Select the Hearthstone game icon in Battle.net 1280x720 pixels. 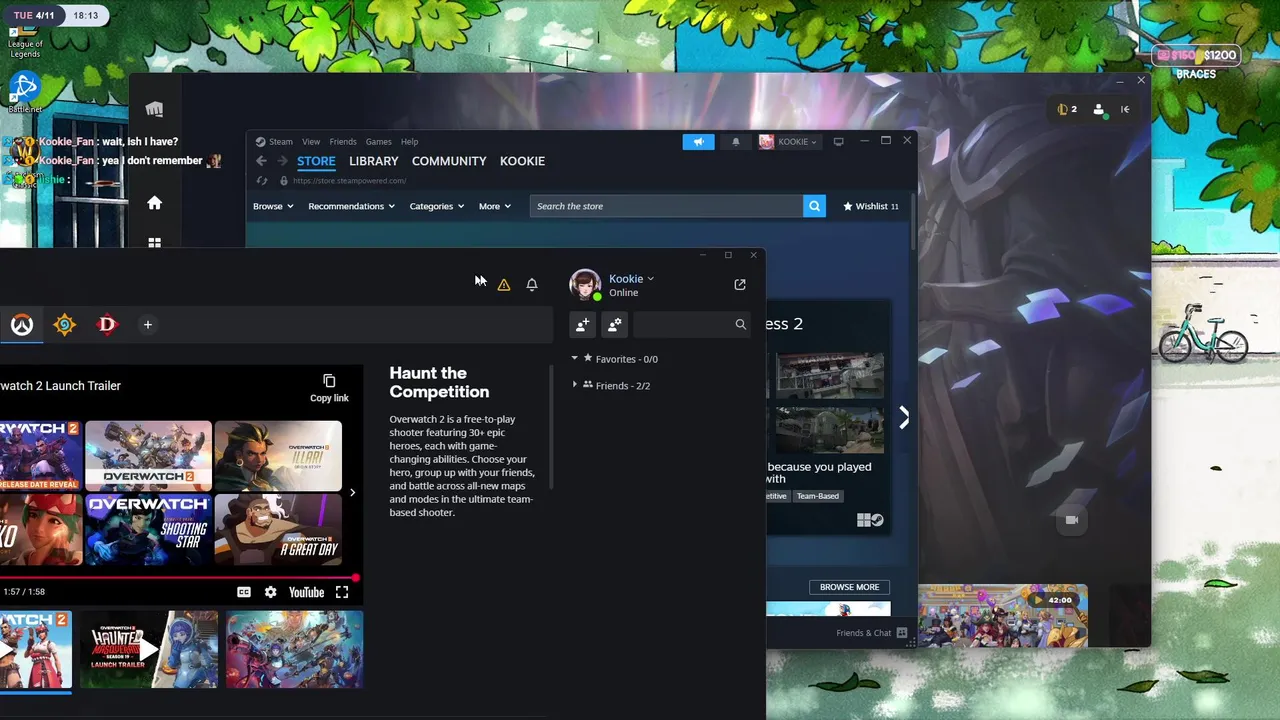pos(65,325)
